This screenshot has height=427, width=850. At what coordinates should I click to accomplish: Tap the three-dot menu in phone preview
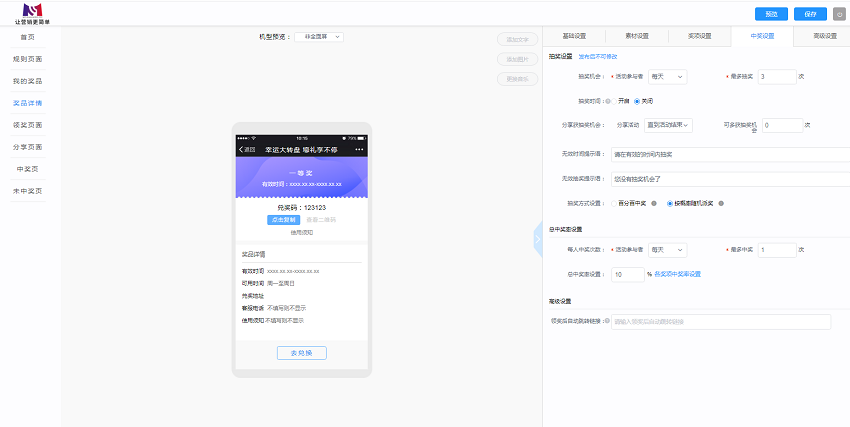tap(359, 150)
